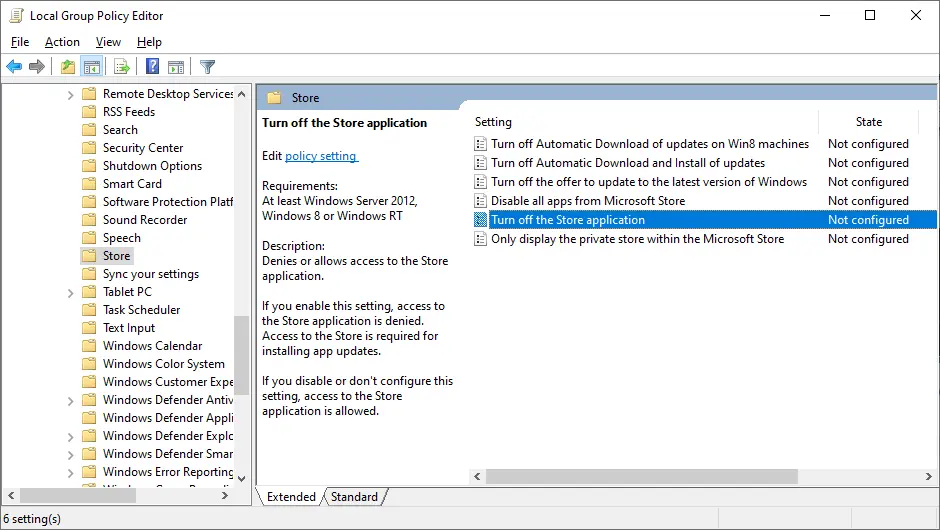Click the Setting column header
This screenshot has width=940, height=530.
coord(493,122)
